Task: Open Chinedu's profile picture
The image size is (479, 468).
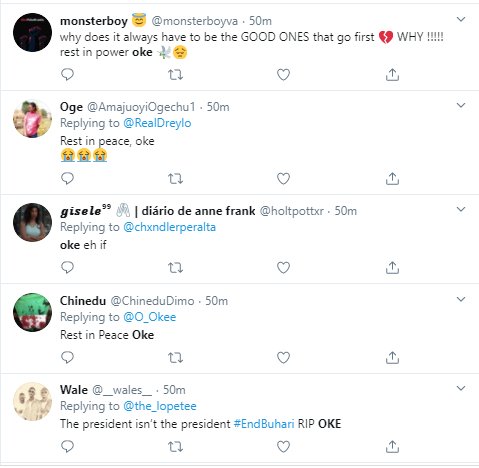Action: tap(32, 312)
